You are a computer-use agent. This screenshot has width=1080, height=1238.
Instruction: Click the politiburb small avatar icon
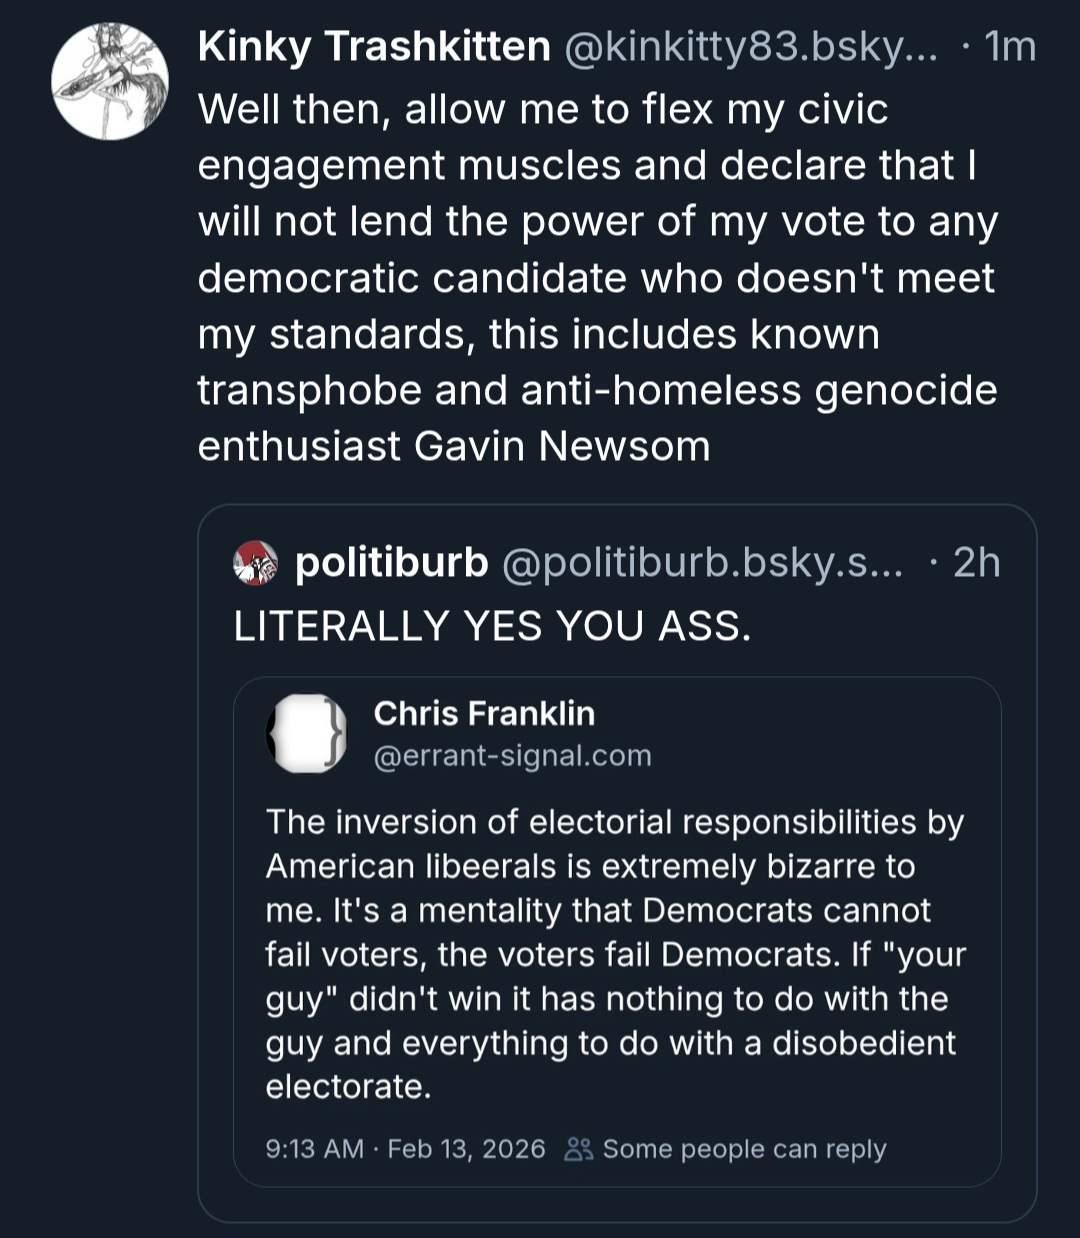(x=256, y=563)
